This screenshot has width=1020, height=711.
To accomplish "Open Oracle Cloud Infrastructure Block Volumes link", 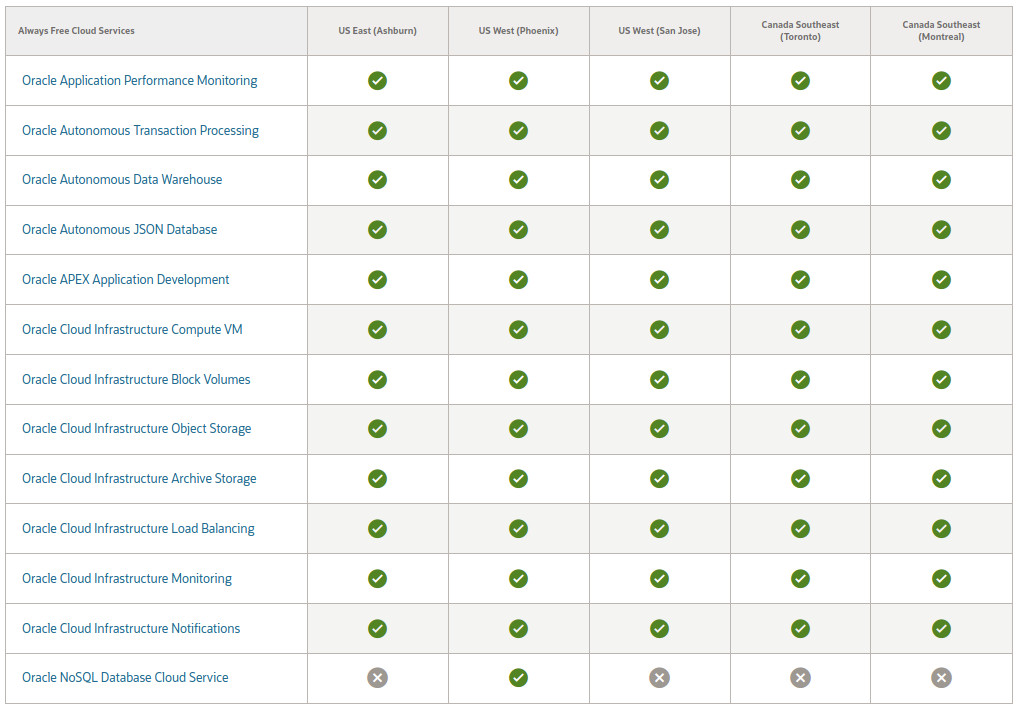I will point(136,379).
